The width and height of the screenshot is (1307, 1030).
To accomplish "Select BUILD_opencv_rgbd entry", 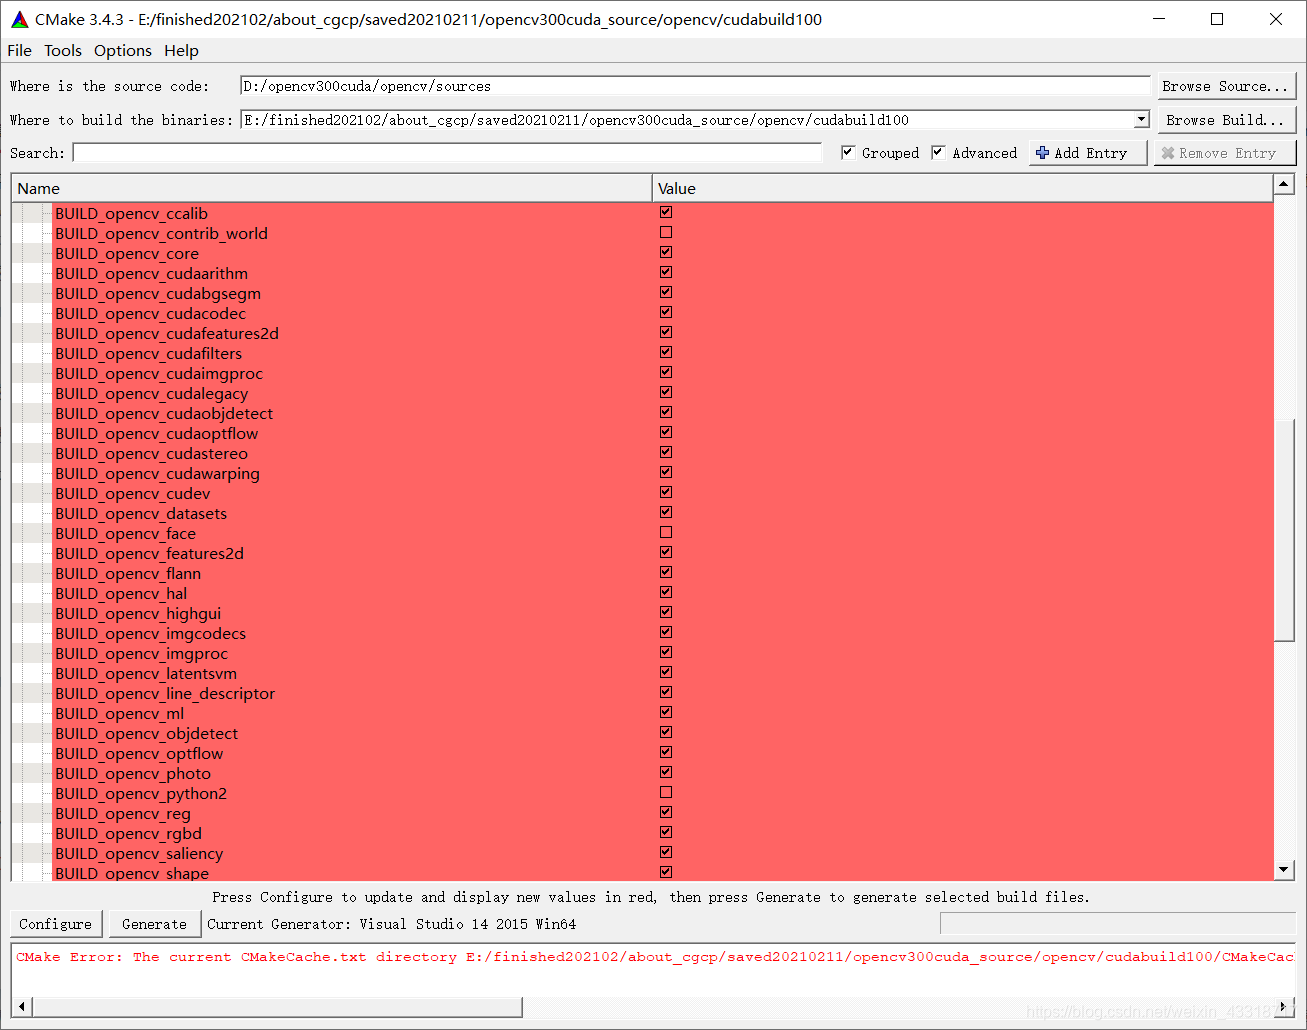I will (x=128, y=834).
